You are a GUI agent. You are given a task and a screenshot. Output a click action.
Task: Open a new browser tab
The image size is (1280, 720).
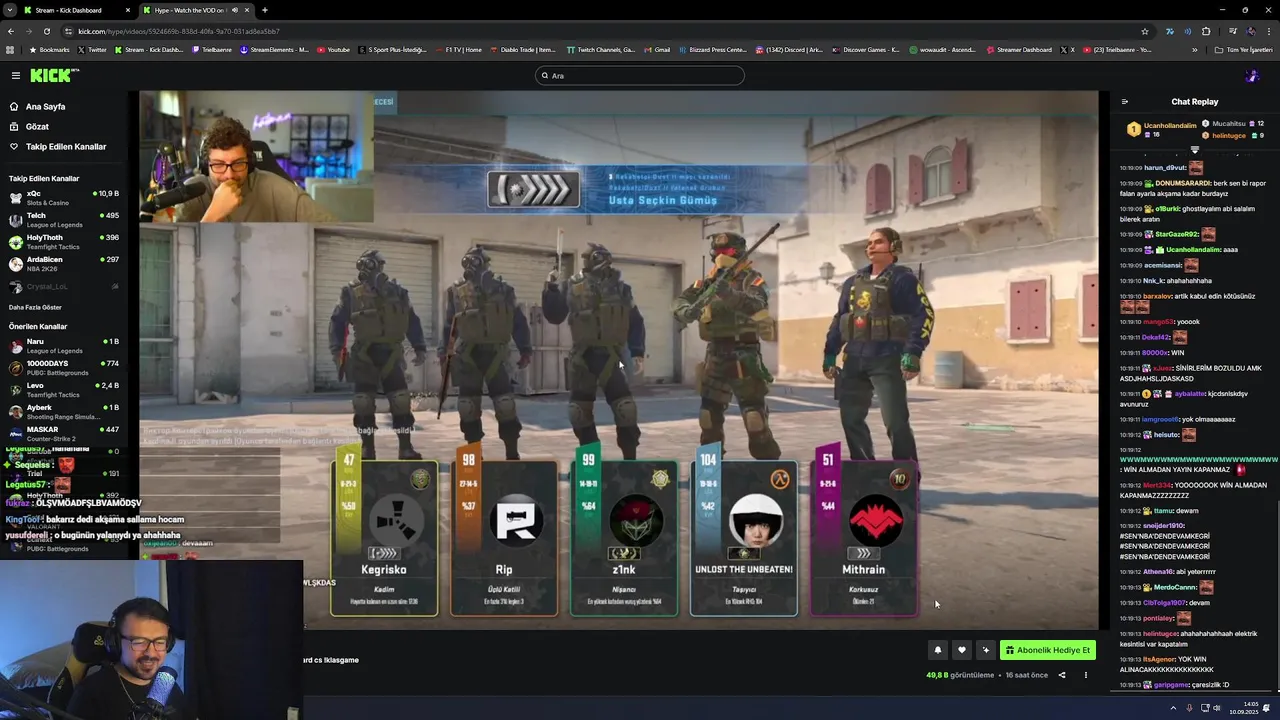[264, 10]
